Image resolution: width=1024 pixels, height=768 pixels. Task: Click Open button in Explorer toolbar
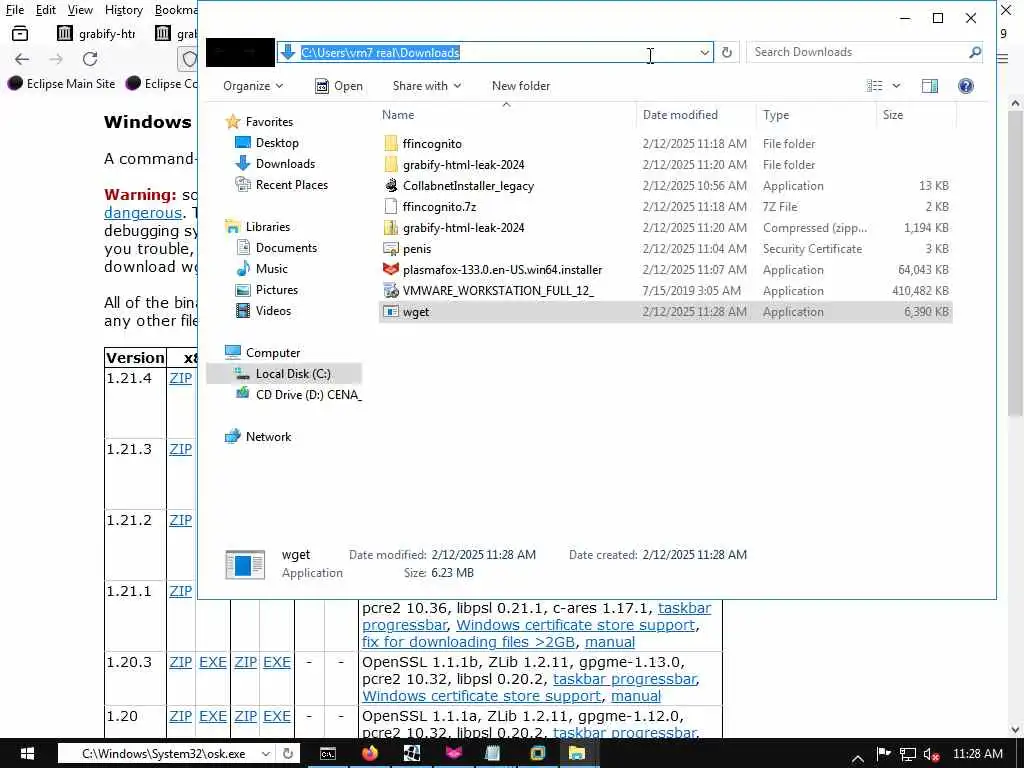(x=339, y=86)
